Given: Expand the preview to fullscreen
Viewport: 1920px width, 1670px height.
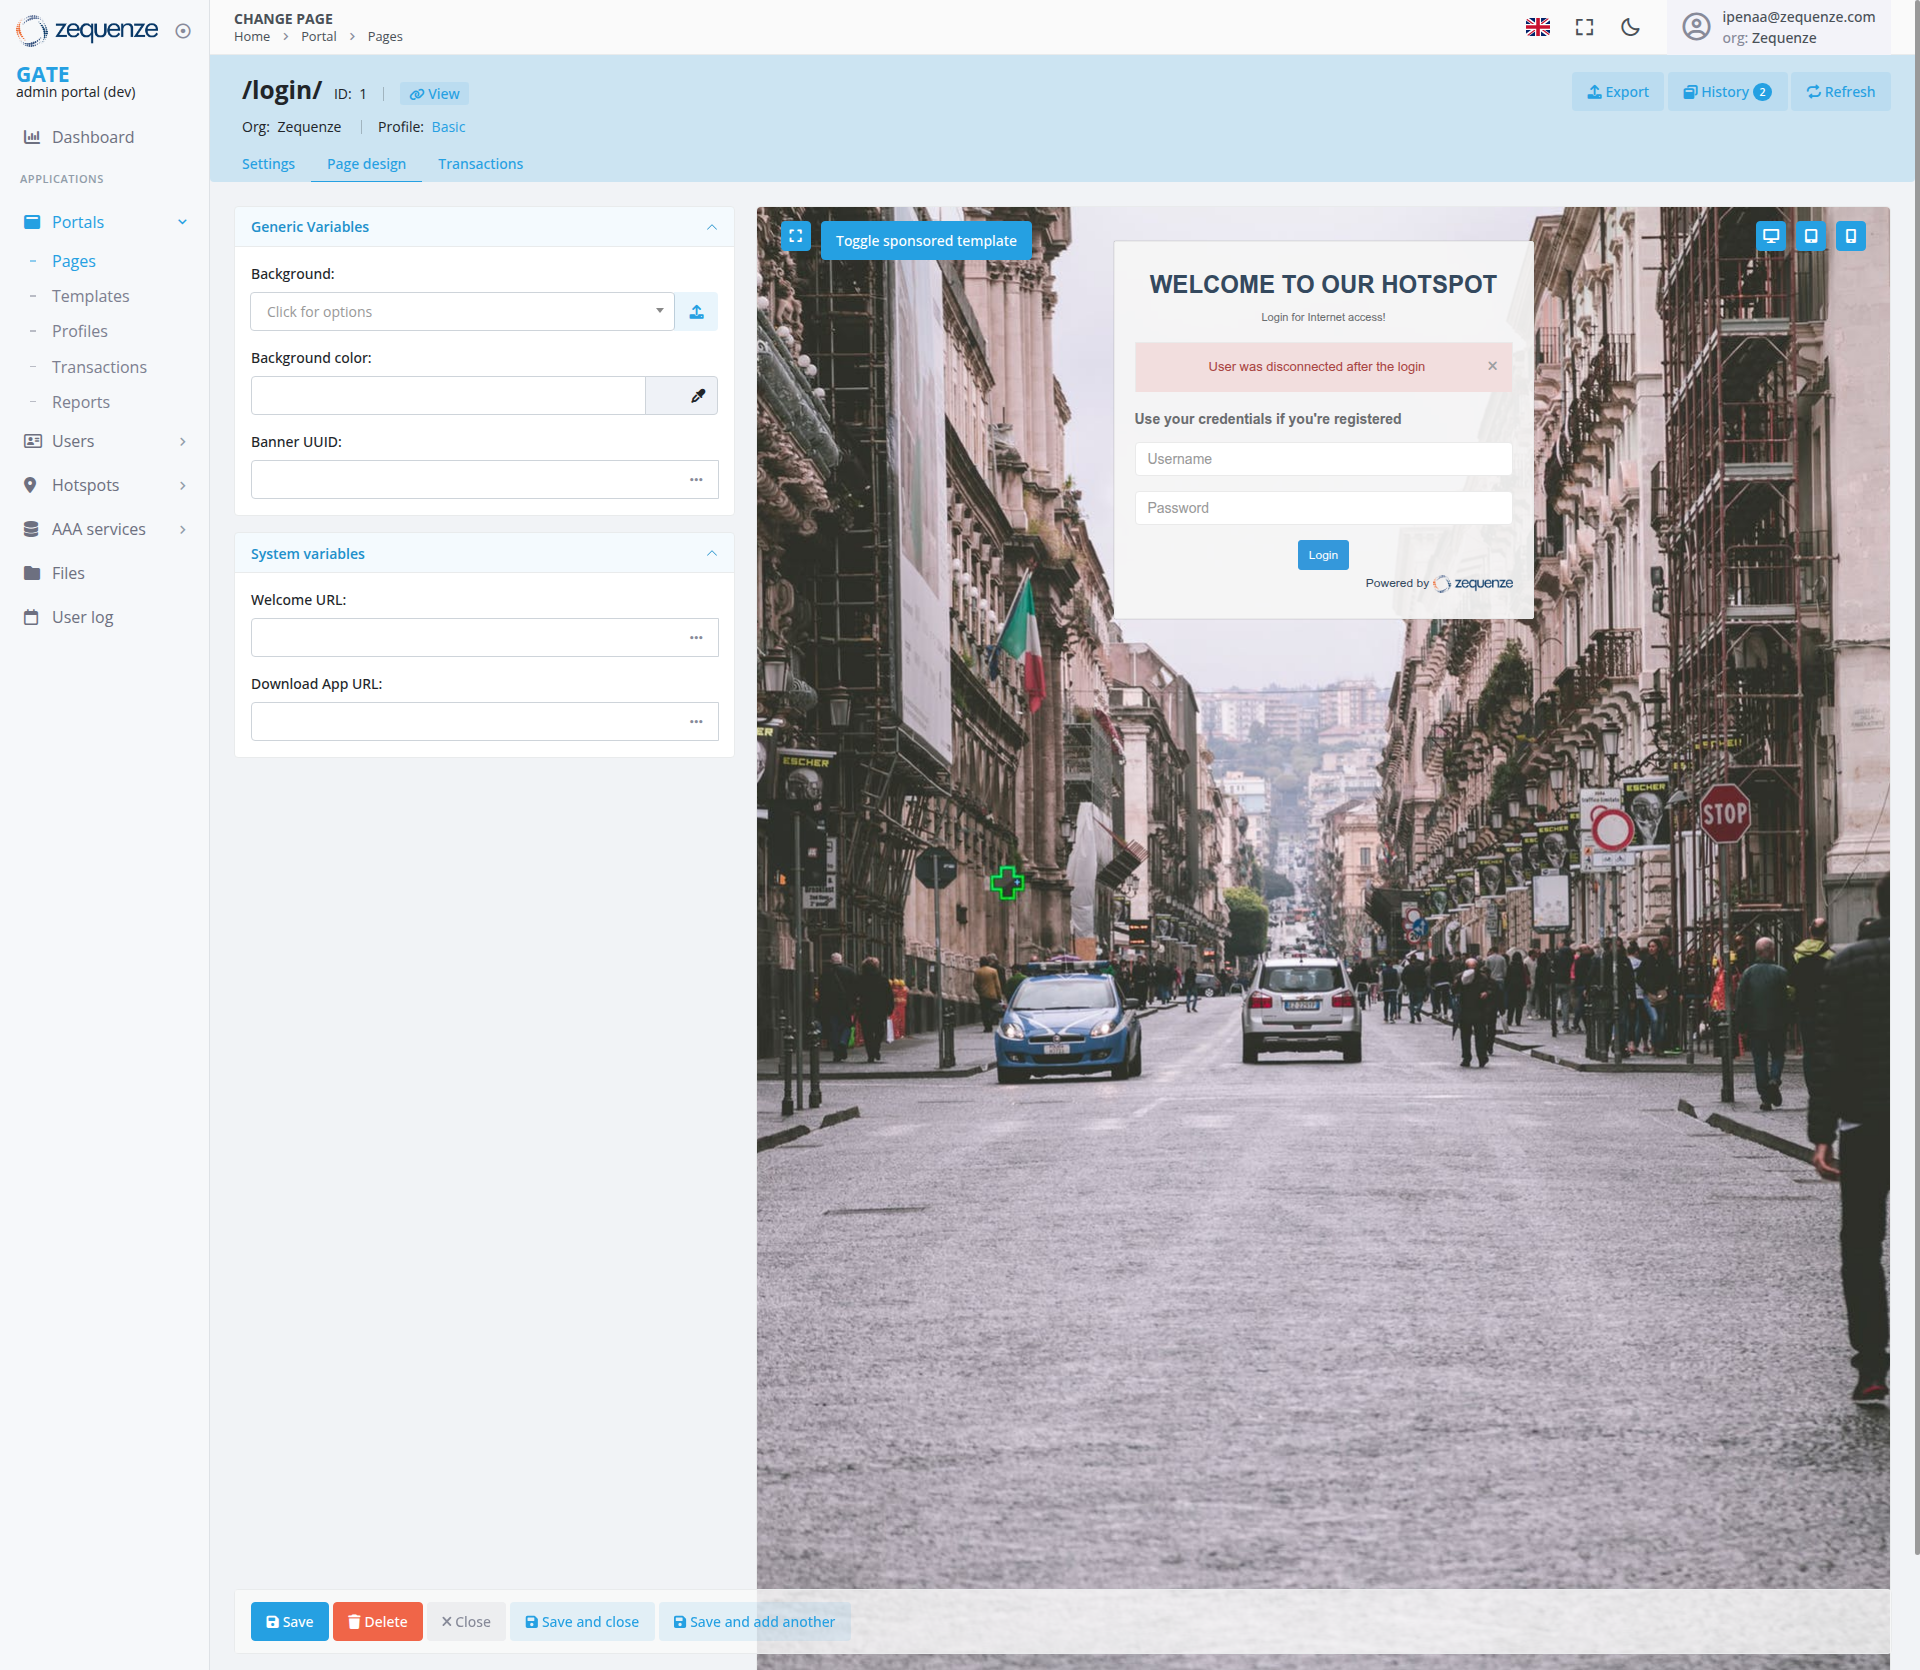Looking at the screenshot, I should pos(795,236).
